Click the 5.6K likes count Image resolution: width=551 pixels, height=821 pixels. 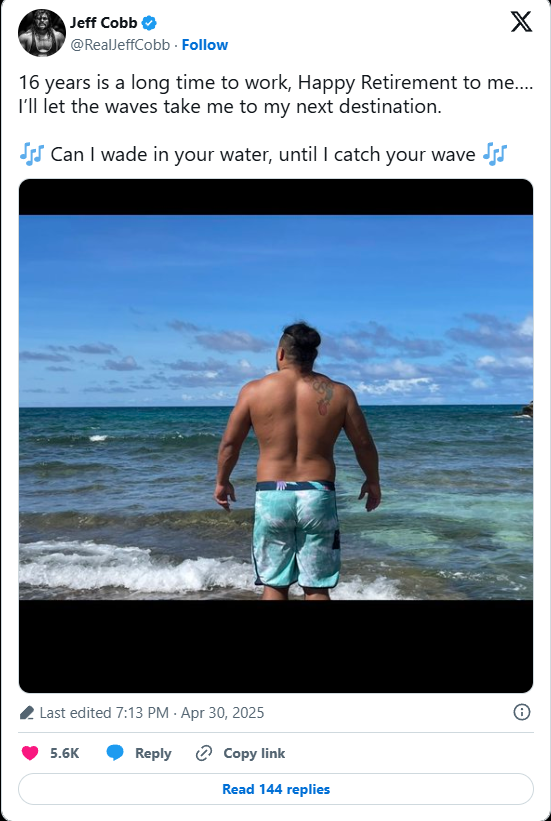click(64, 753)
